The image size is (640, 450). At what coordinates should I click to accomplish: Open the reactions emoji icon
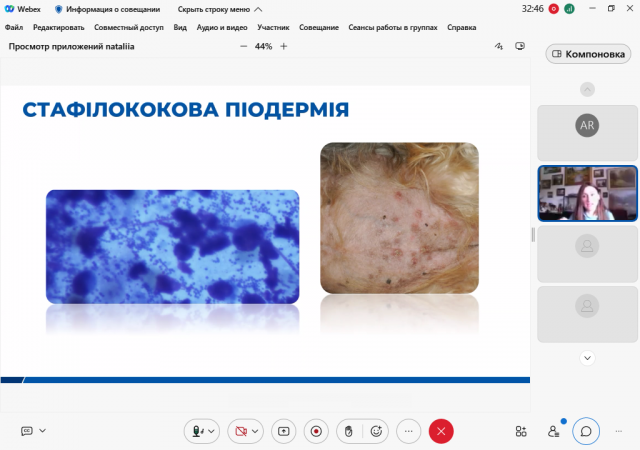pos(376,431)
